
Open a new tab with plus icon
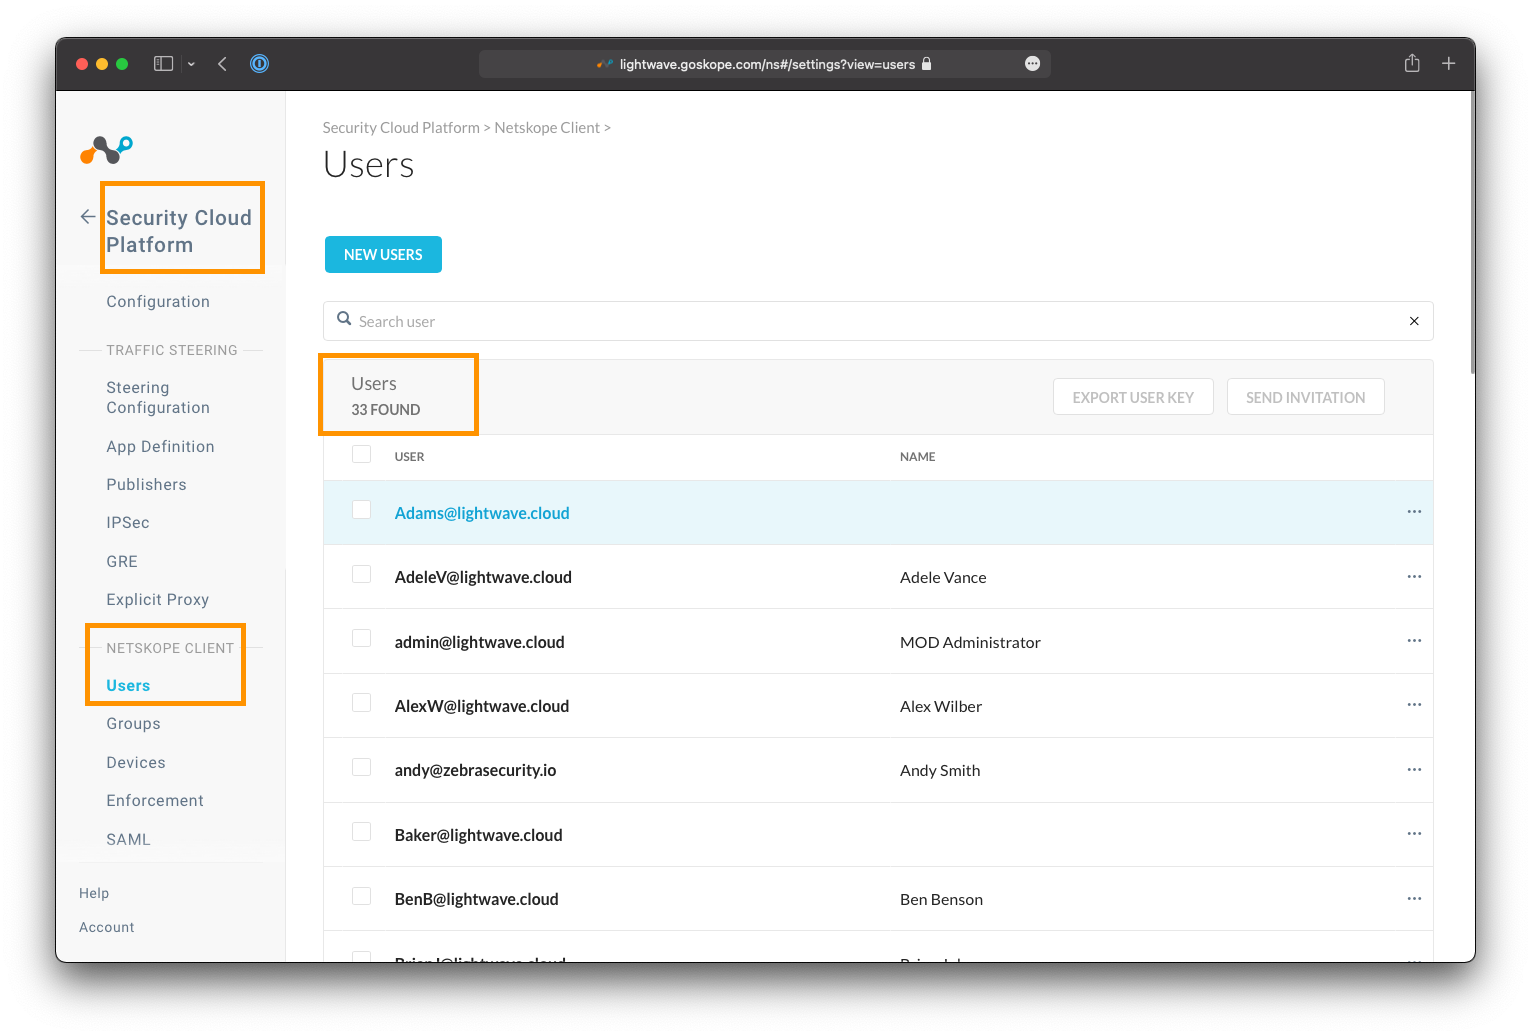[1447, 64]
